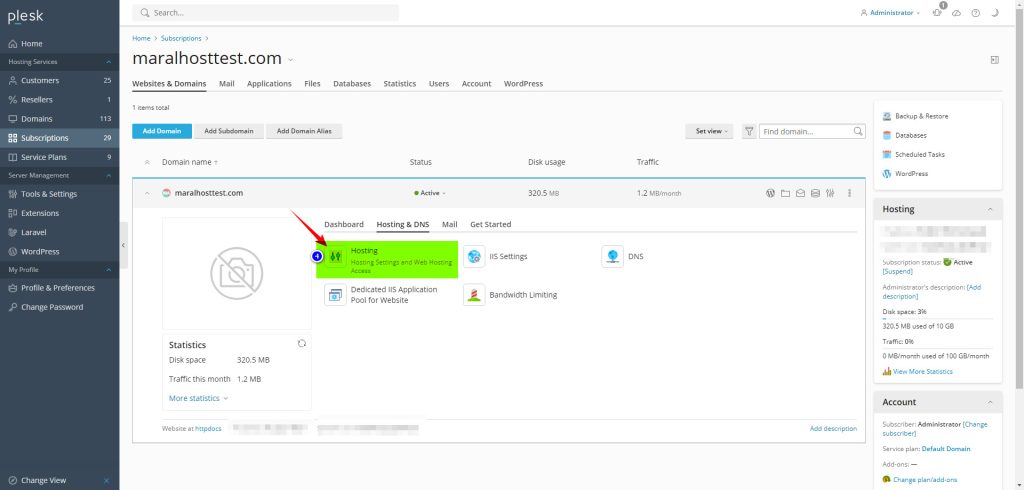This screenshot has height=490, width=1024.
Task: Open Hosting settings icon in Hosting & DNS
Action: pyautogui.click(x=336, y=257)
